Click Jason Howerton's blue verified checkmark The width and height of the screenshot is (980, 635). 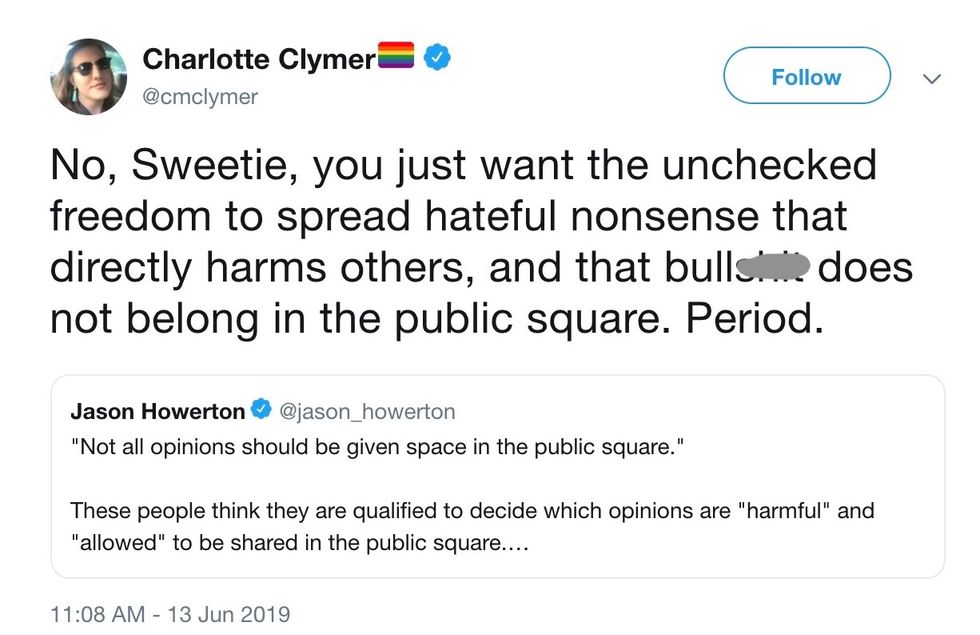[x=260, y=411]
